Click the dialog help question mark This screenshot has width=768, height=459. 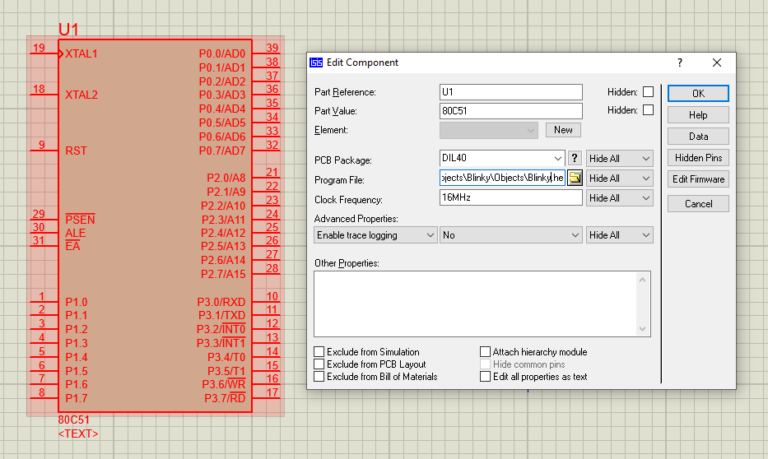(679, 63)
